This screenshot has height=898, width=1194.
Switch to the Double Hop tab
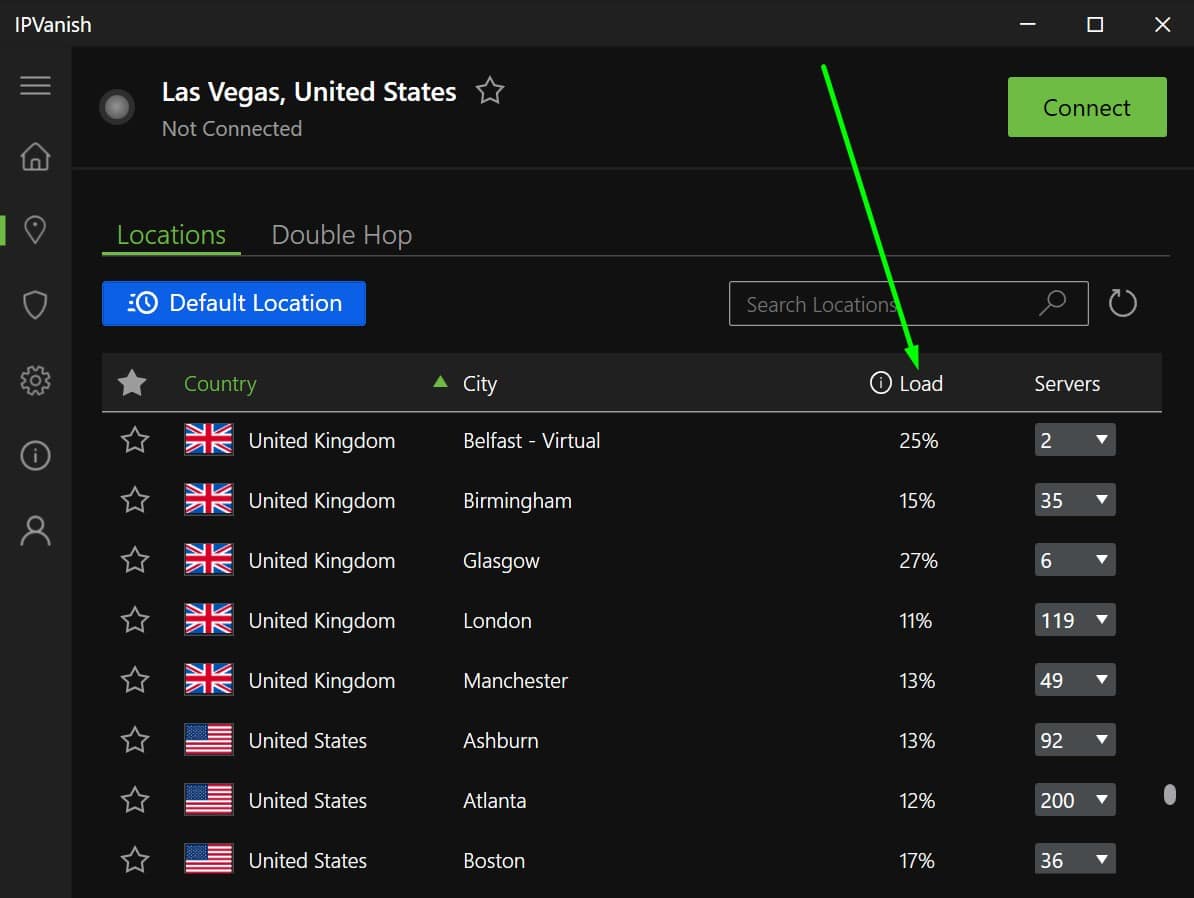341,235
